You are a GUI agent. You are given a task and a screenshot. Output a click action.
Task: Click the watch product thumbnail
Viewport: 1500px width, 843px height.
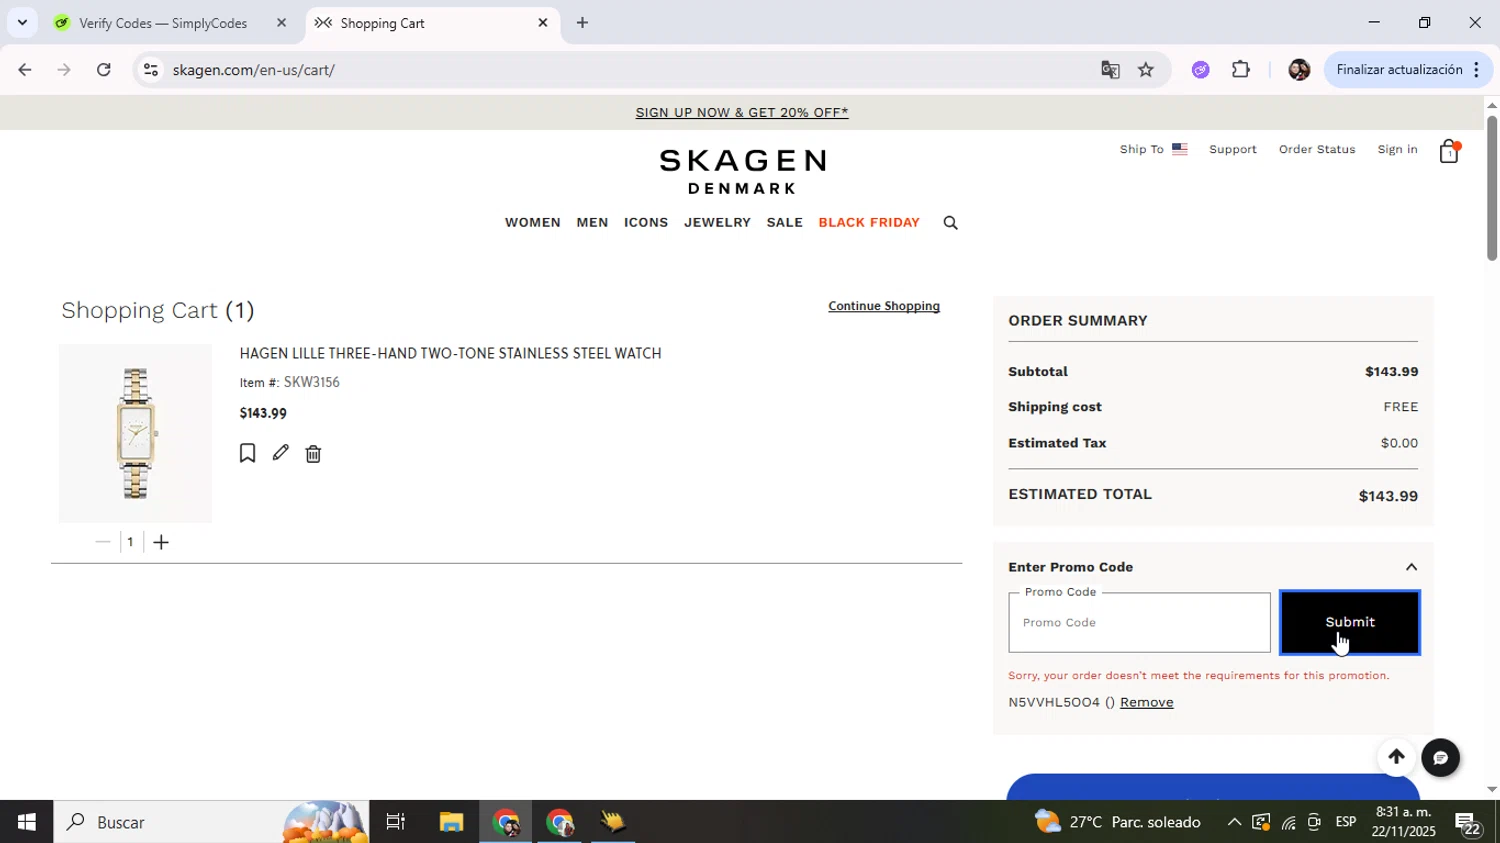point(135,433)
